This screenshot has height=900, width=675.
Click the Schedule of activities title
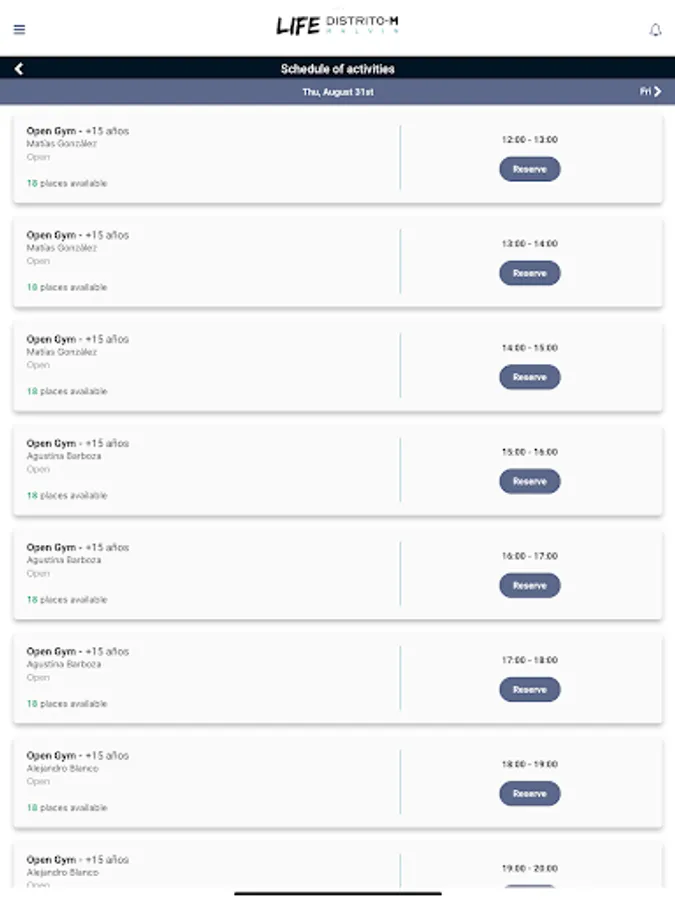[x=338, y=69]
